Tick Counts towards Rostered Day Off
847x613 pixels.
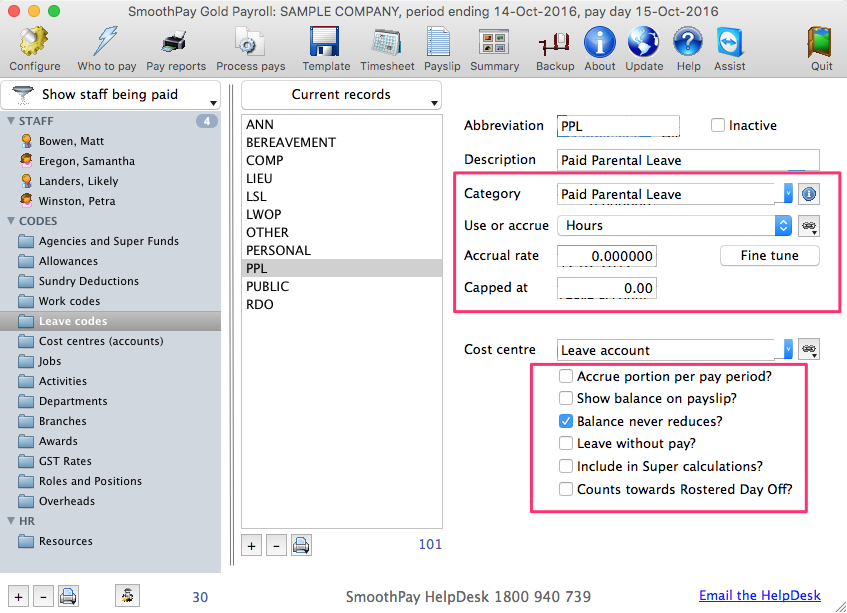pyautogui.click(x=566, y=489)
